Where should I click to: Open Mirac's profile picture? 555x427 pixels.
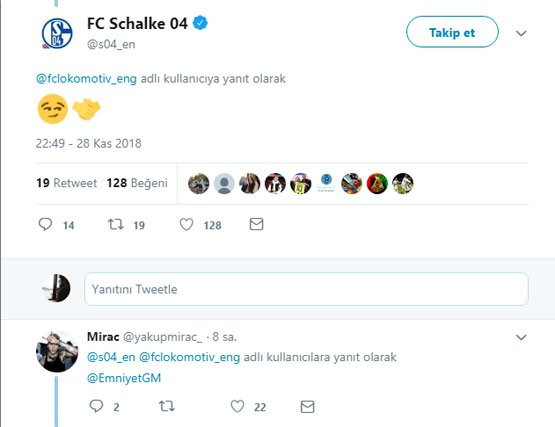[x=57, y=352]
